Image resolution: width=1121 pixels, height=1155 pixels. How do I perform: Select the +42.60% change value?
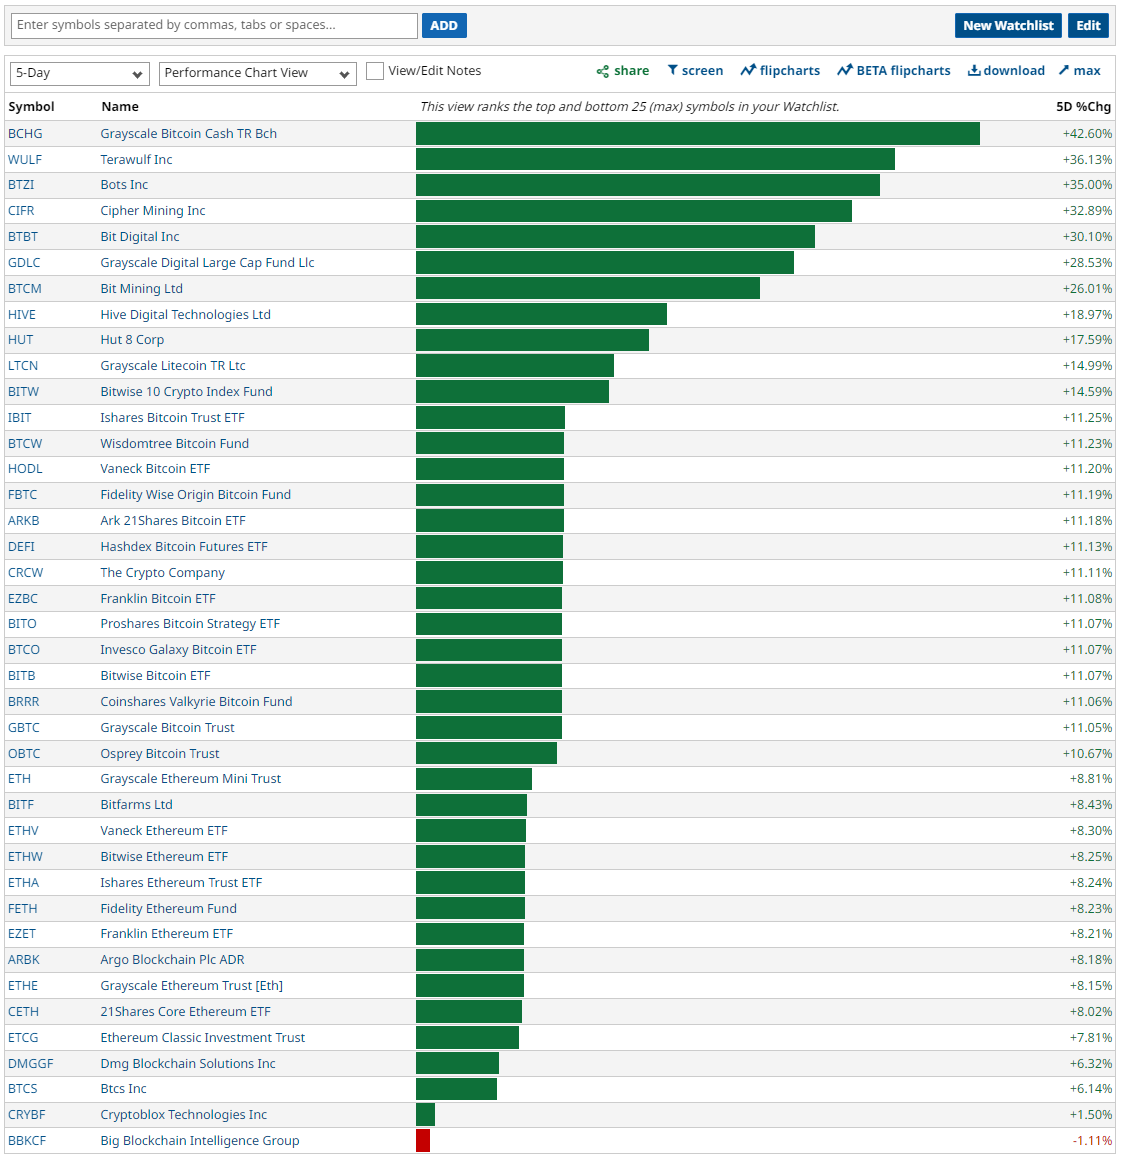pos(1087,133)
